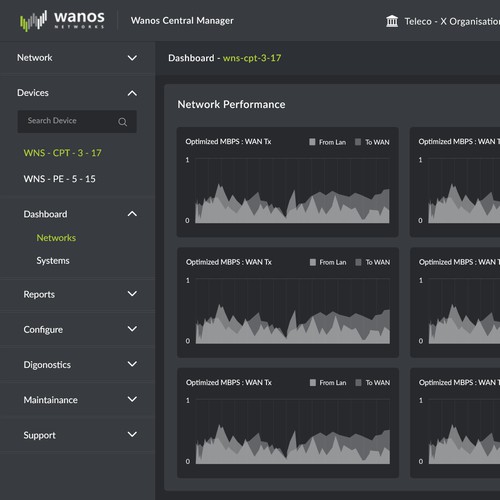The image size is (500, 500).
Task: Open the Networks dashboard item
Action: click(x=56, y=238)
